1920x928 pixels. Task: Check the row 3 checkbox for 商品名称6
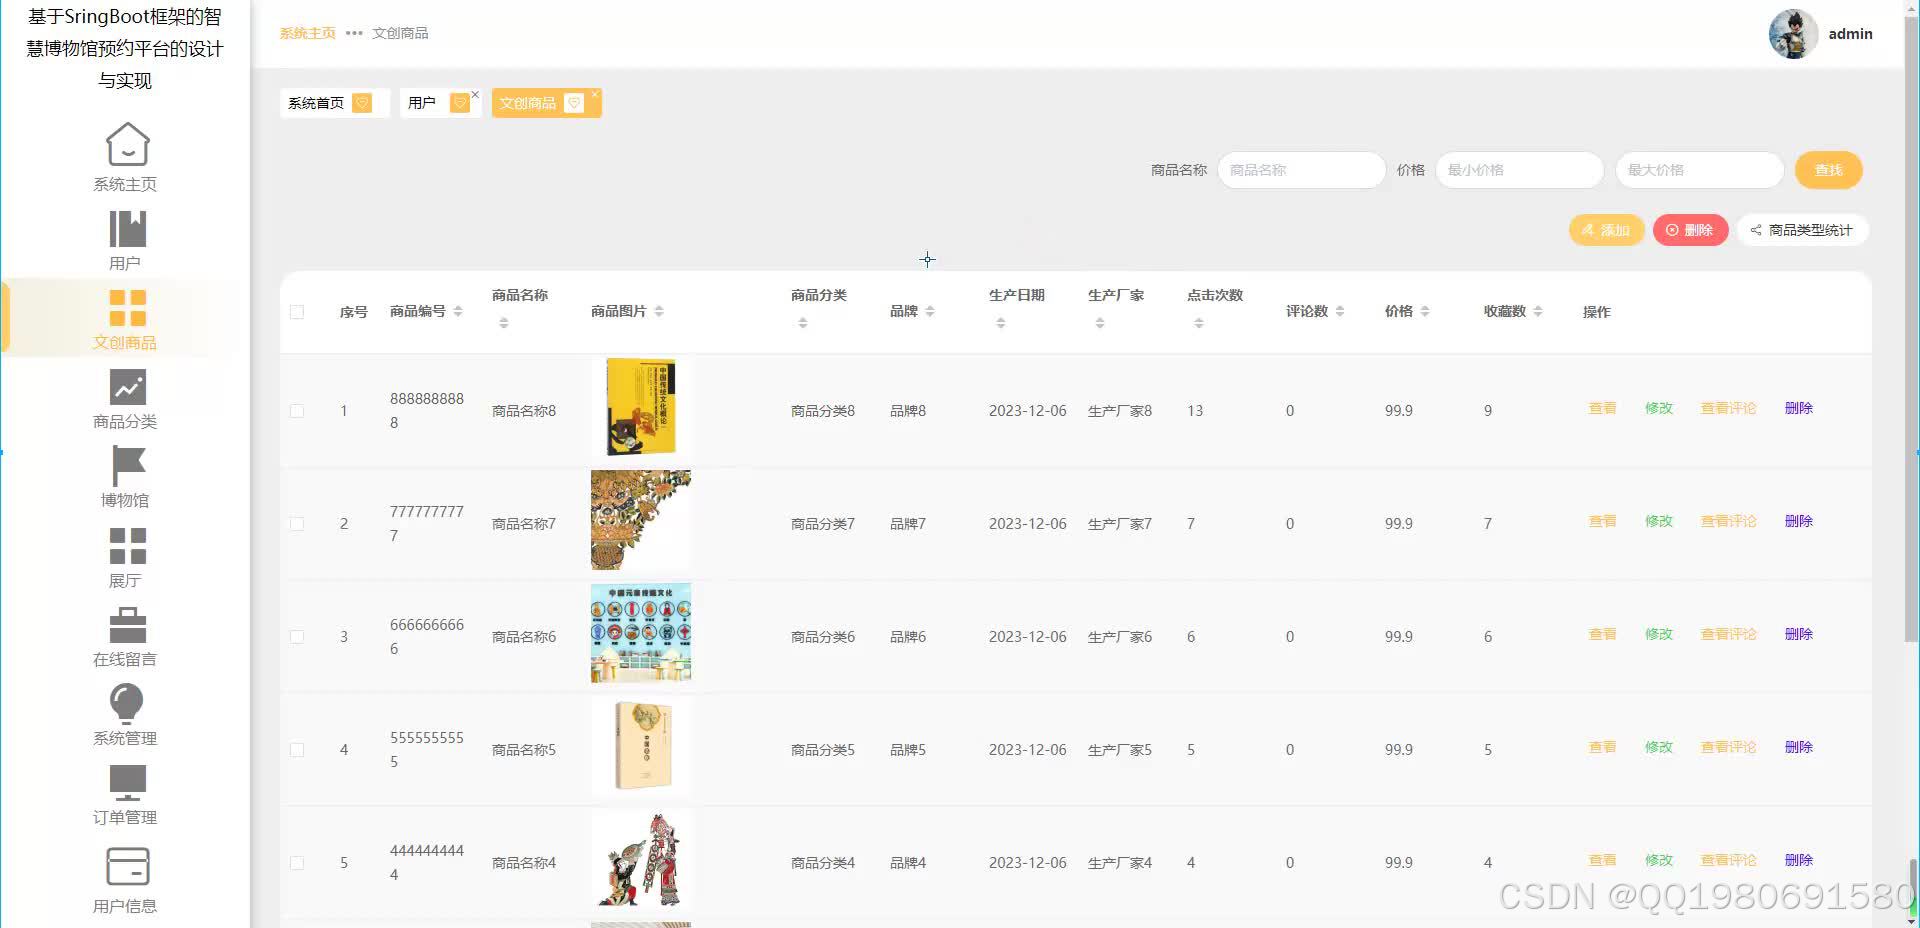(297, 637)
